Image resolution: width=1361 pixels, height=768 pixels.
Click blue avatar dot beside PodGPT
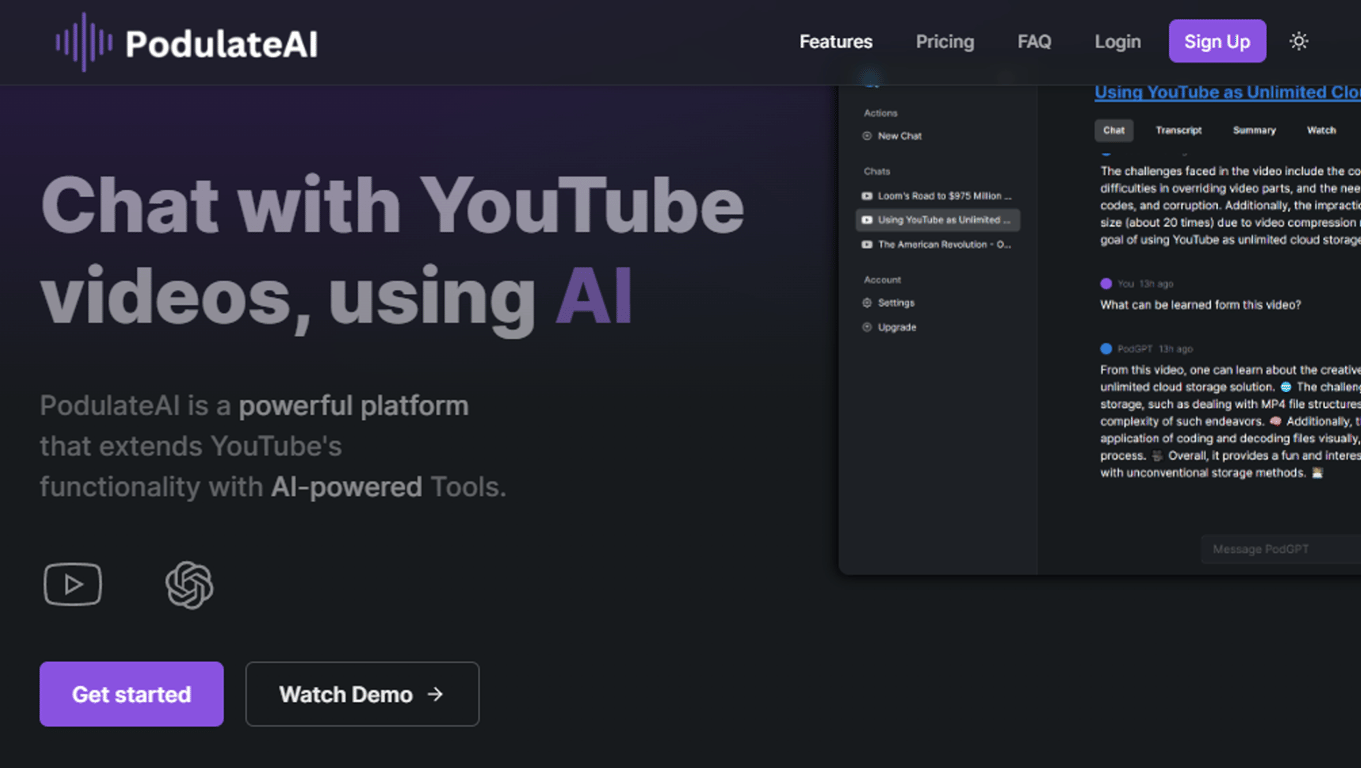point(1106,349)
